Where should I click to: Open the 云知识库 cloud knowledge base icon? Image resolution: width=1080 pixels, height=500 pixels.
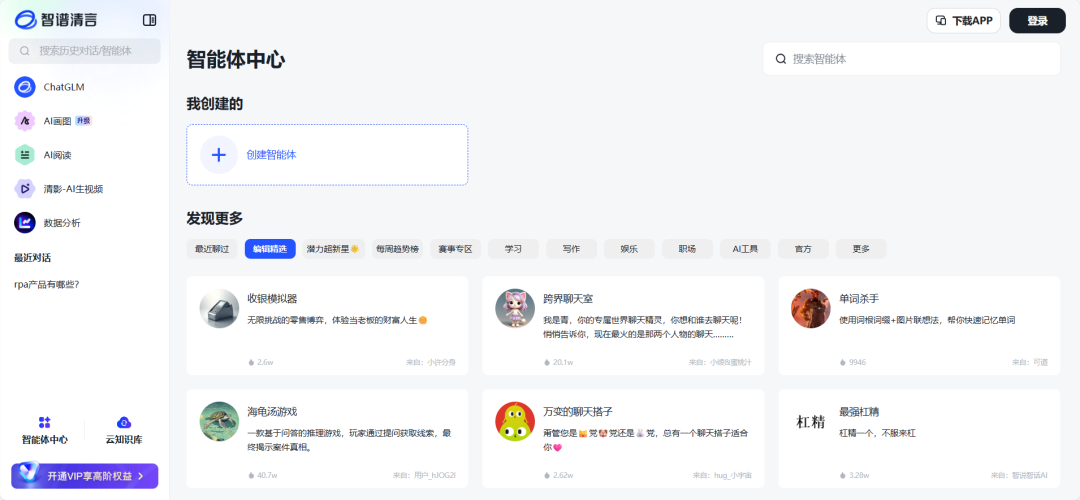tap(124, 422)
